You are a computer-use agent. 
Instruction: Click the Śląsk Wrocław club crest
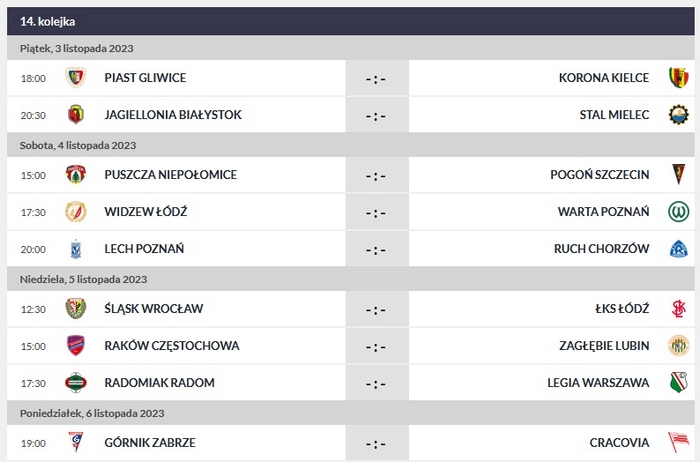point(75,309)
